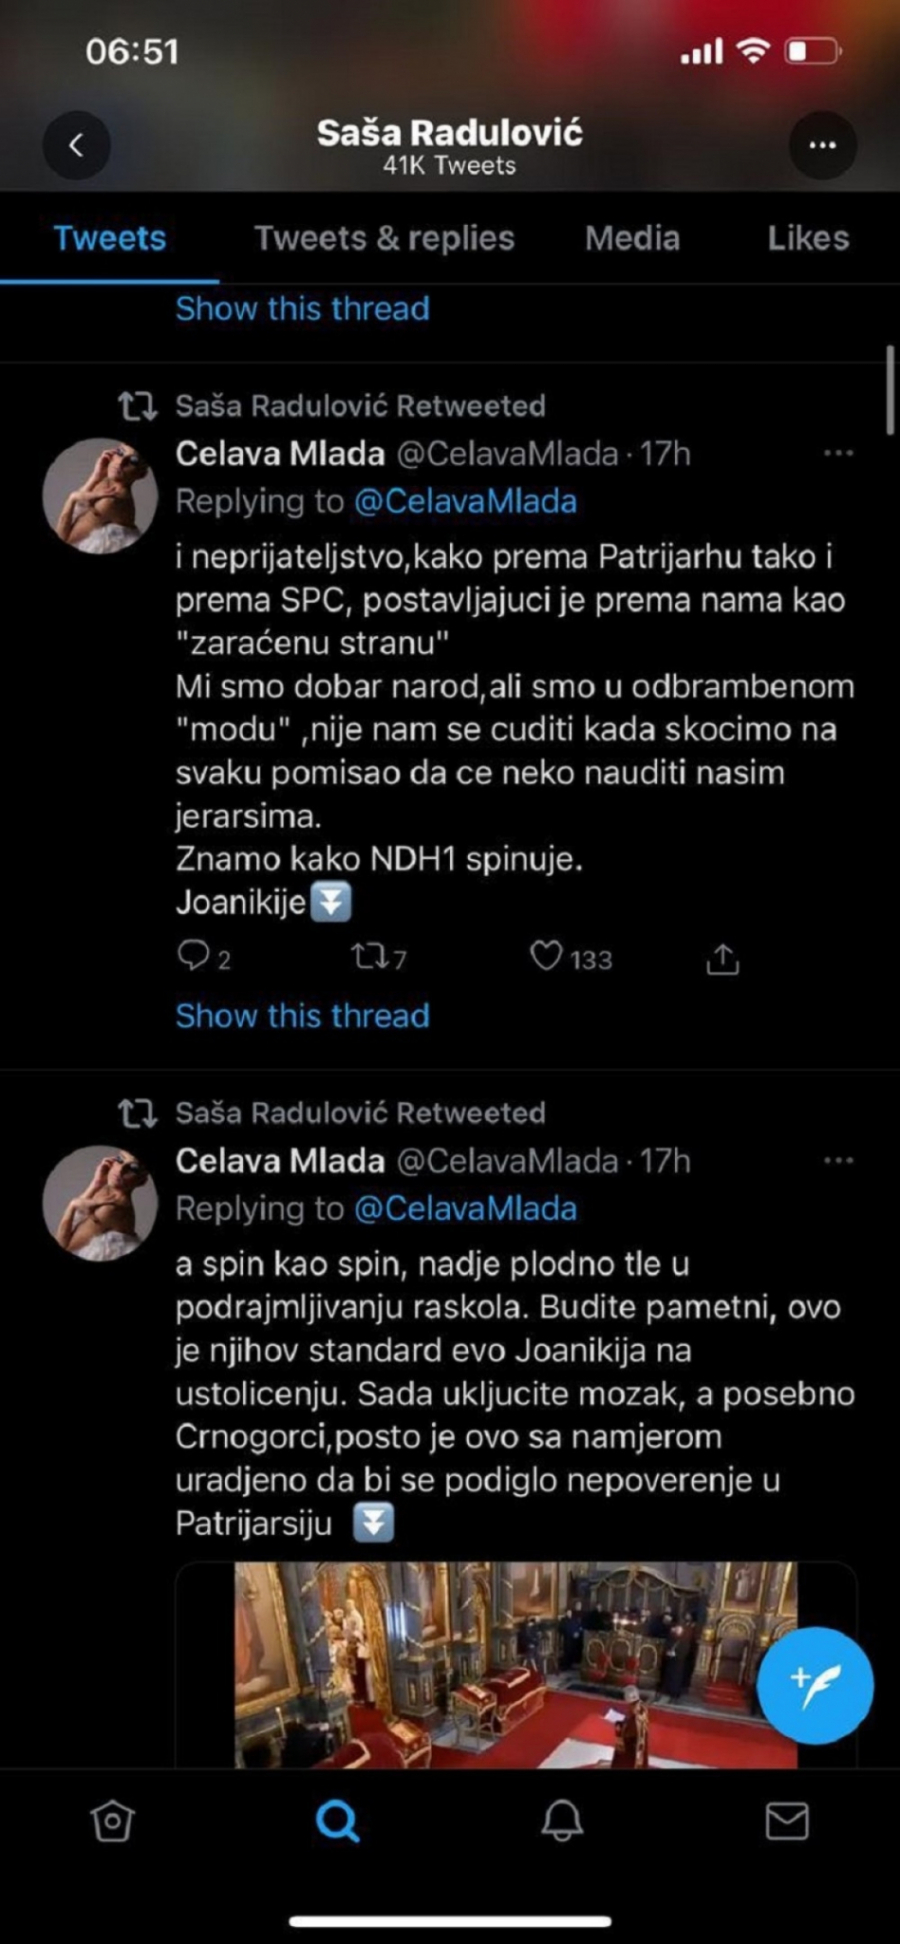Open more options on second Celava Mlada tweet
The image size is (900, 1944).
[x=838, y=1161]
